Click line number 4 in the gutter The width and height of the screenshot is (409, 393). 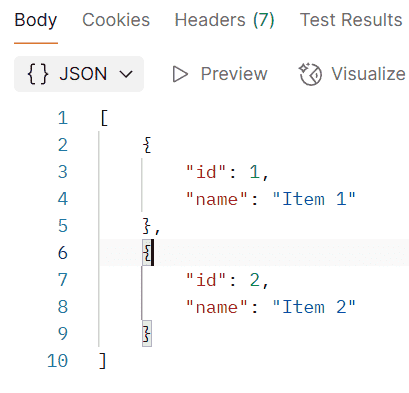click(63, 199)
